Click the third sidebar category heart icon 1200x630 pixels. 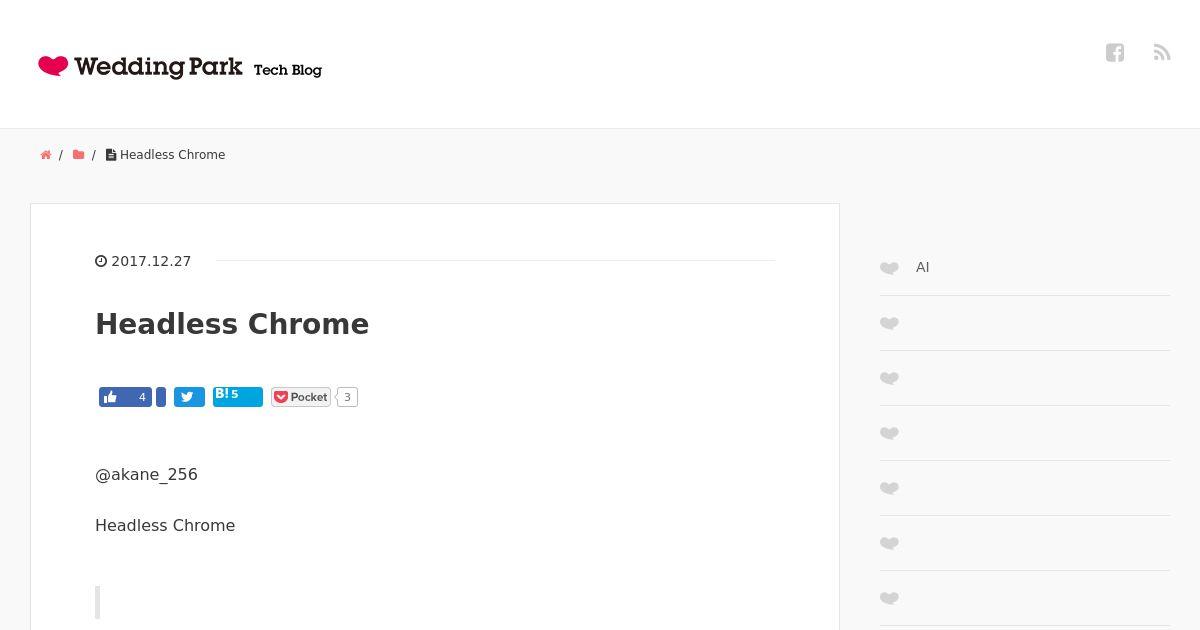click(x=889, y=378)
